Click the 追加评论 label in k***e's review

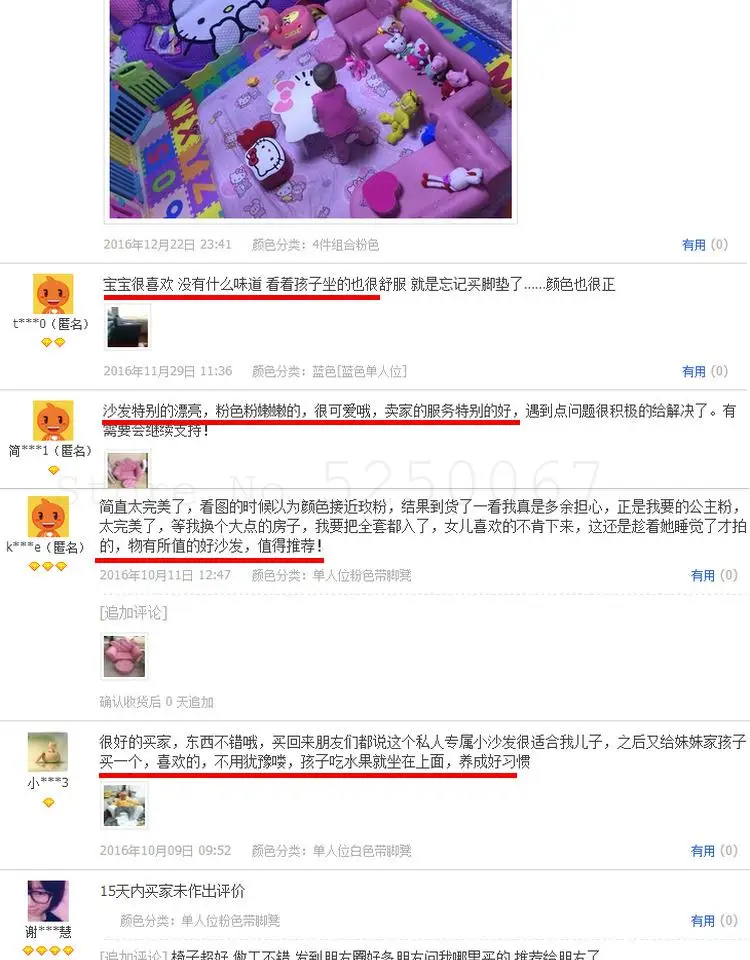pyautogui.click(x=133, y=613)
